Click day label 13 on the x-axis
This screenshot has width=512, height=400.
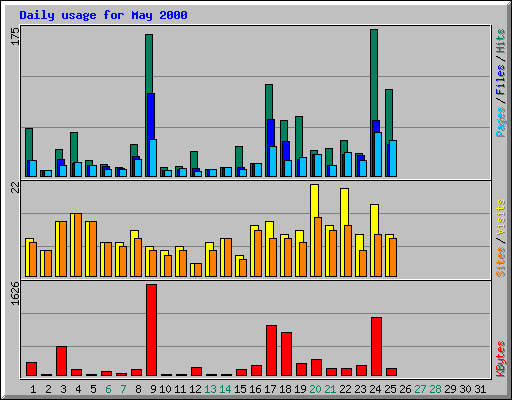[210, 389]
